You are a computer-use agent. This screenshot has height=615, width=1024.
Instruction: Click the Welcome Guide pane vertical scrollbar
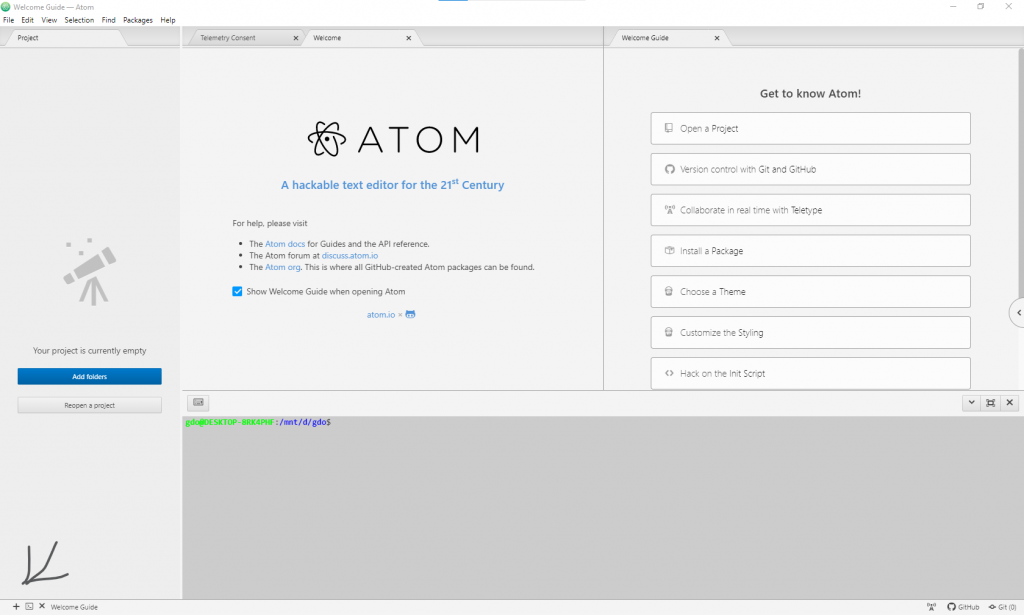1021,173
